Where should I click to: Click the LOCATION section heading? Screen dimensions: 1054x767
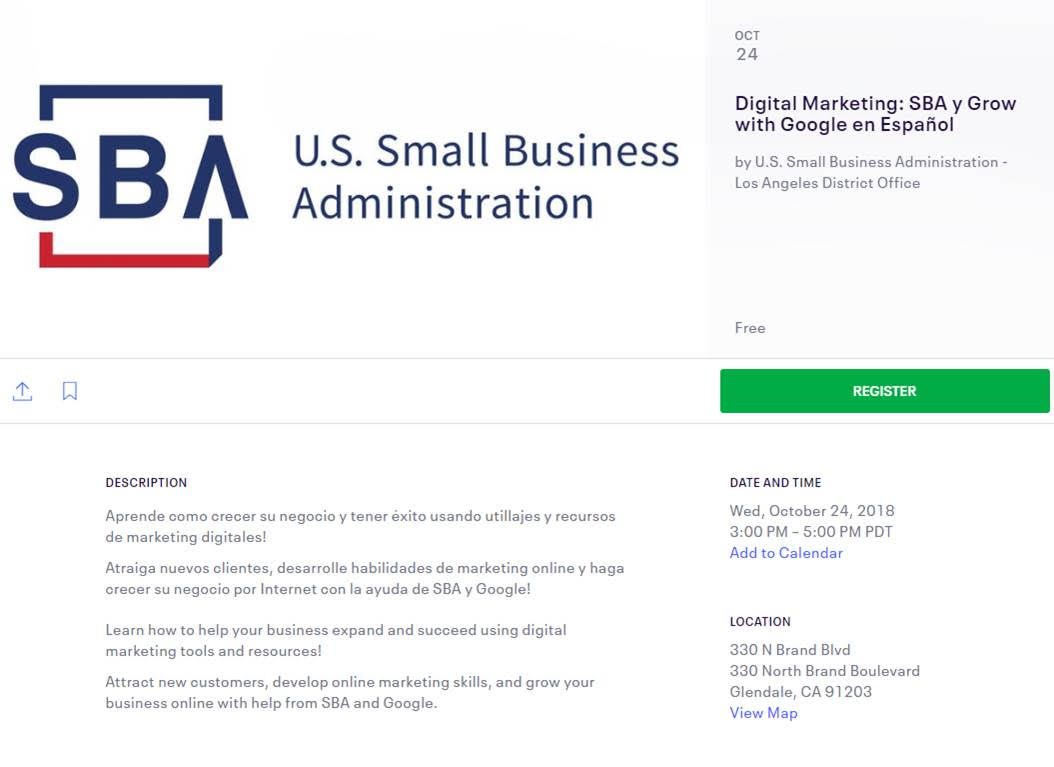[x=760, y=622]
